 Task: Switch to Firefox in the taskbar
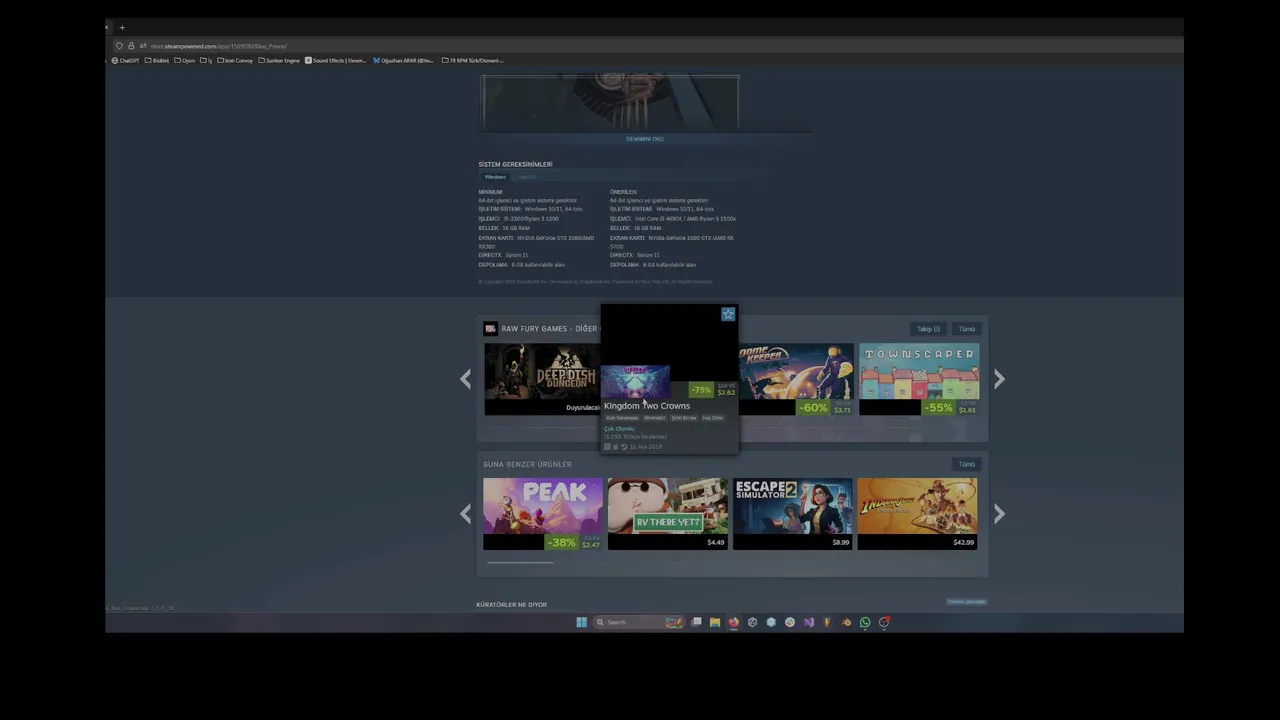(733, 622)
